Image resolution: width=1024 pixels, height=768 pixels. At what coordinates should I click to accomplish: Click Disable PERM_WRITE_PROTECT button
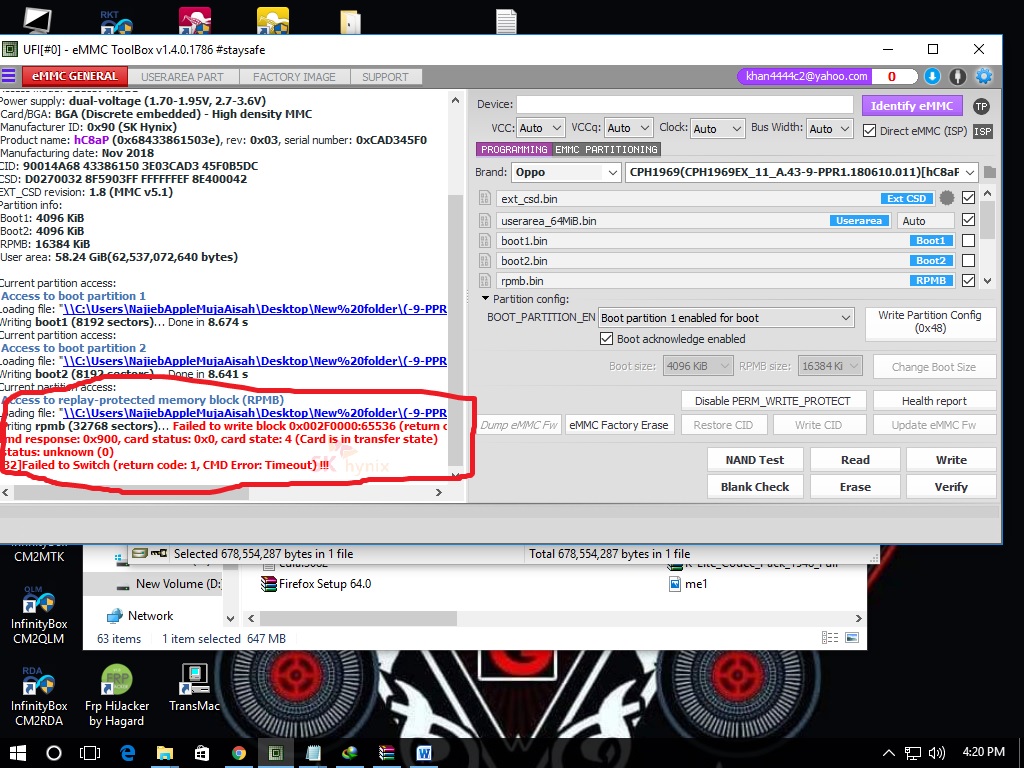point(773,401)
